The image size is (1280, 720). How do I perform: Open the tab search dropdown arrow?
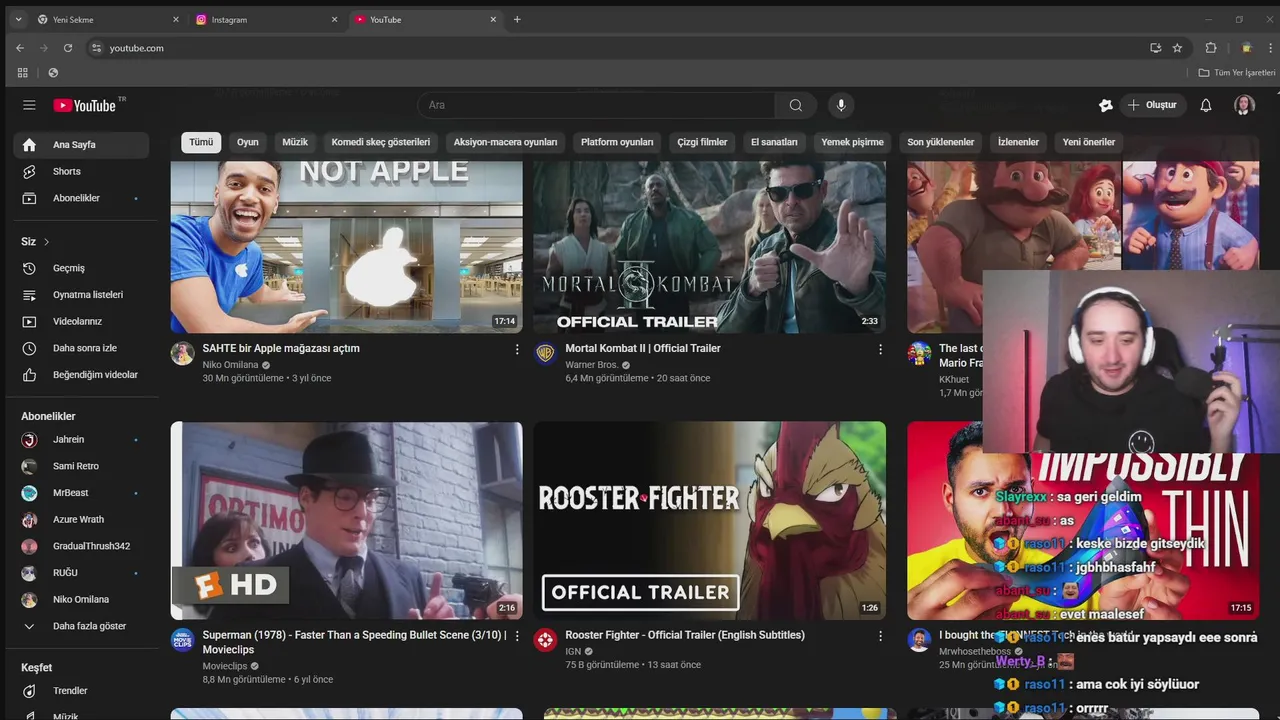pyautogui.click(x=18, y=19)
